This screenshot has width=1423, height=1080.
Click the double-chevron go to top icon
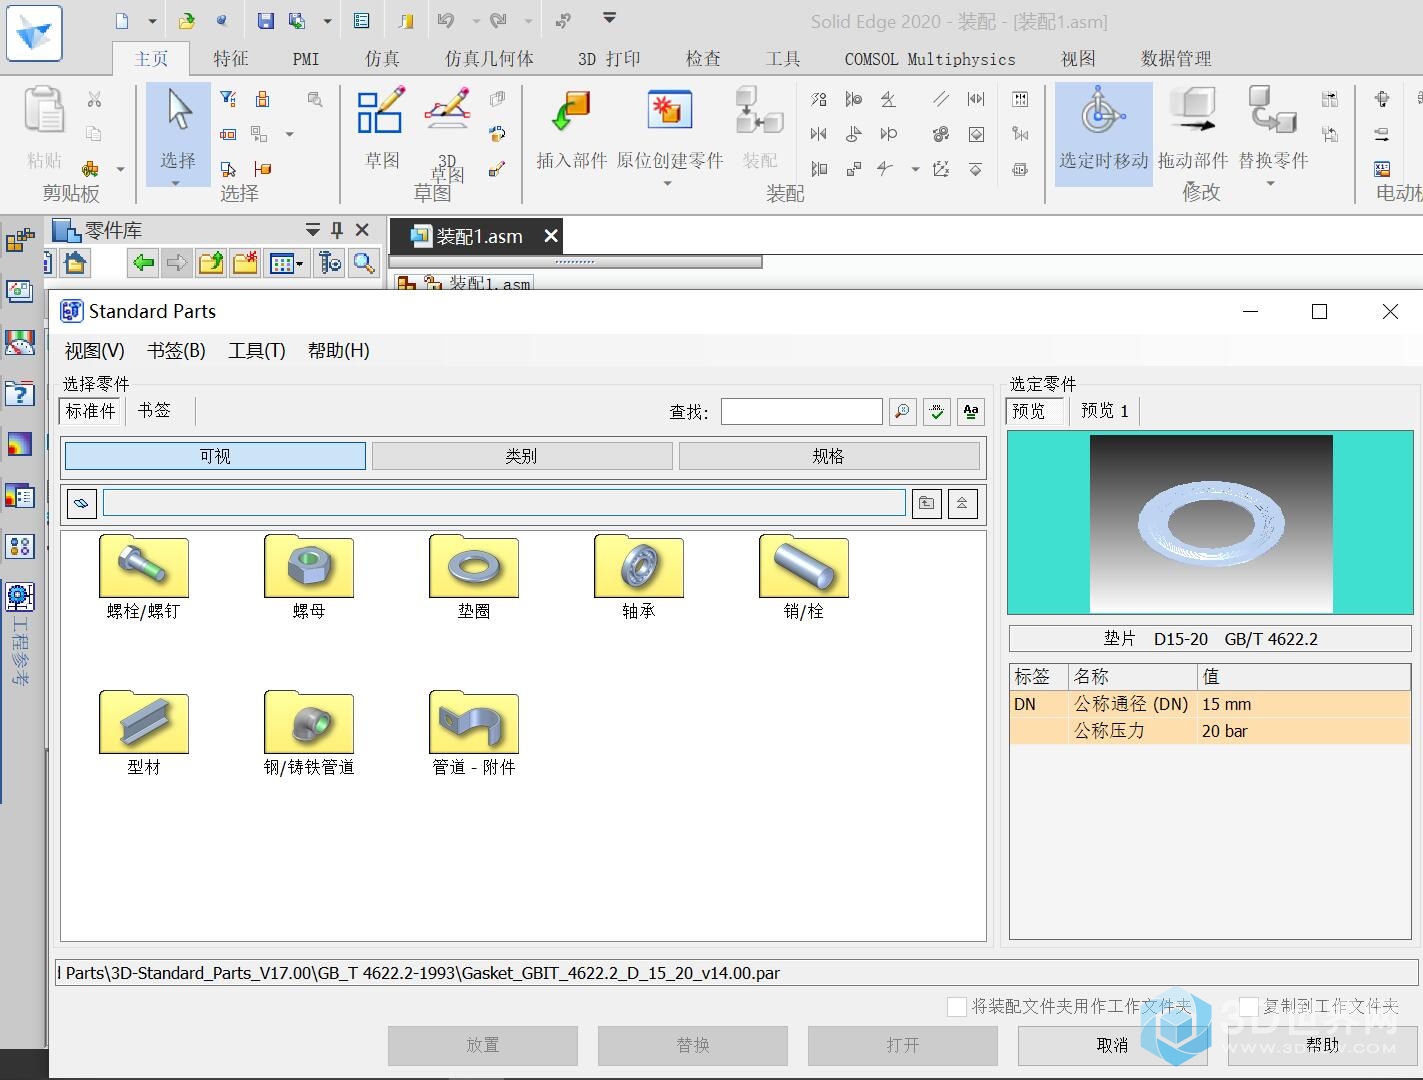point(962,503)
